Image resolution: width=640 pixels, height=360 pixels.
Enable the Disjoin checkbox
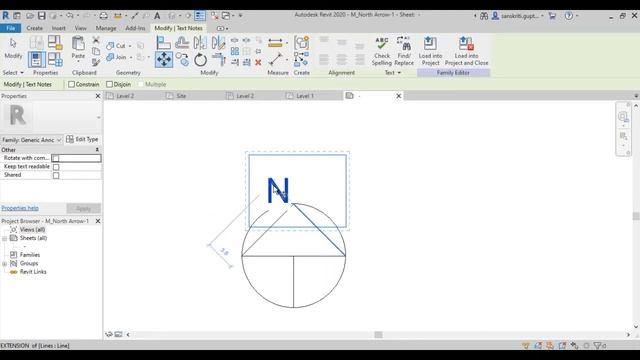point(109,84)
